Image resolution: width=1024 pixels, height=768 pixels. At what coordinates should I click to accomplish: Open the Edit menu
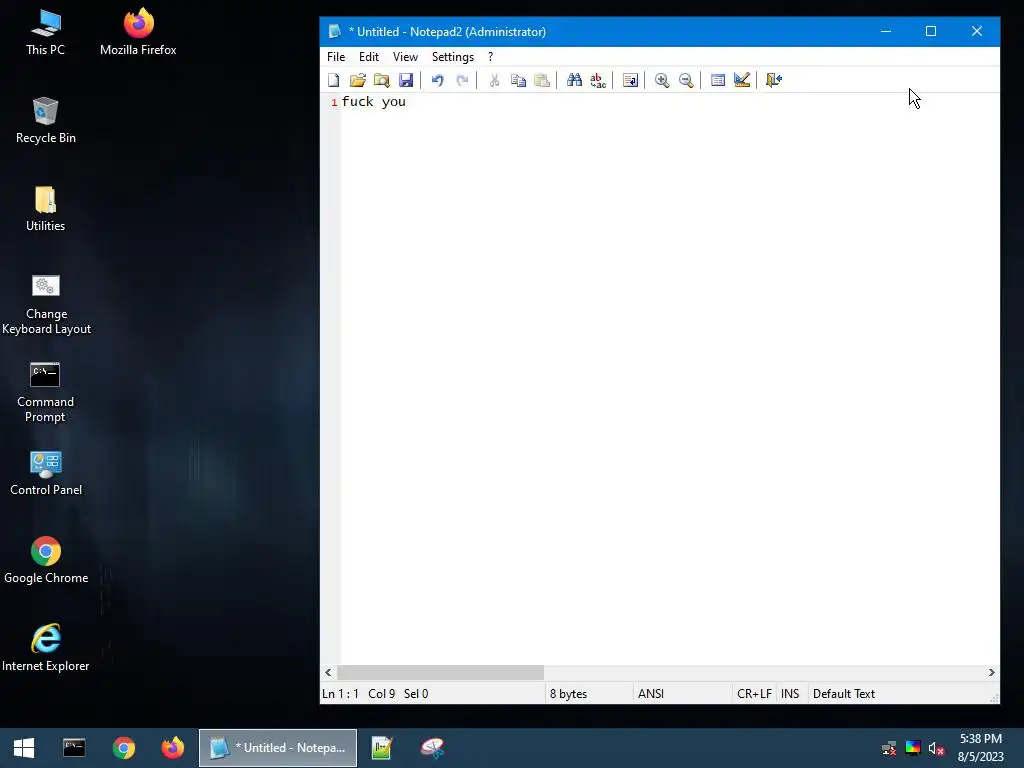point(369,57)
